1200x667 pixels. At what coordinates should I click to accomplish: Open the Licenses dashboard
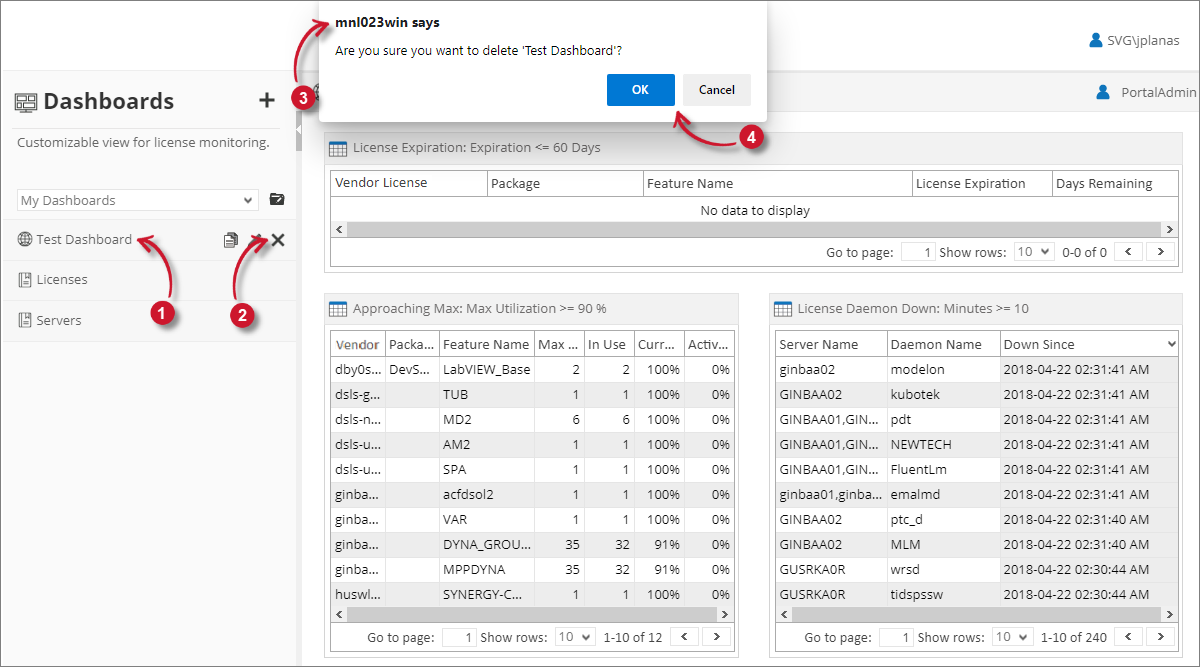point(62,280)
